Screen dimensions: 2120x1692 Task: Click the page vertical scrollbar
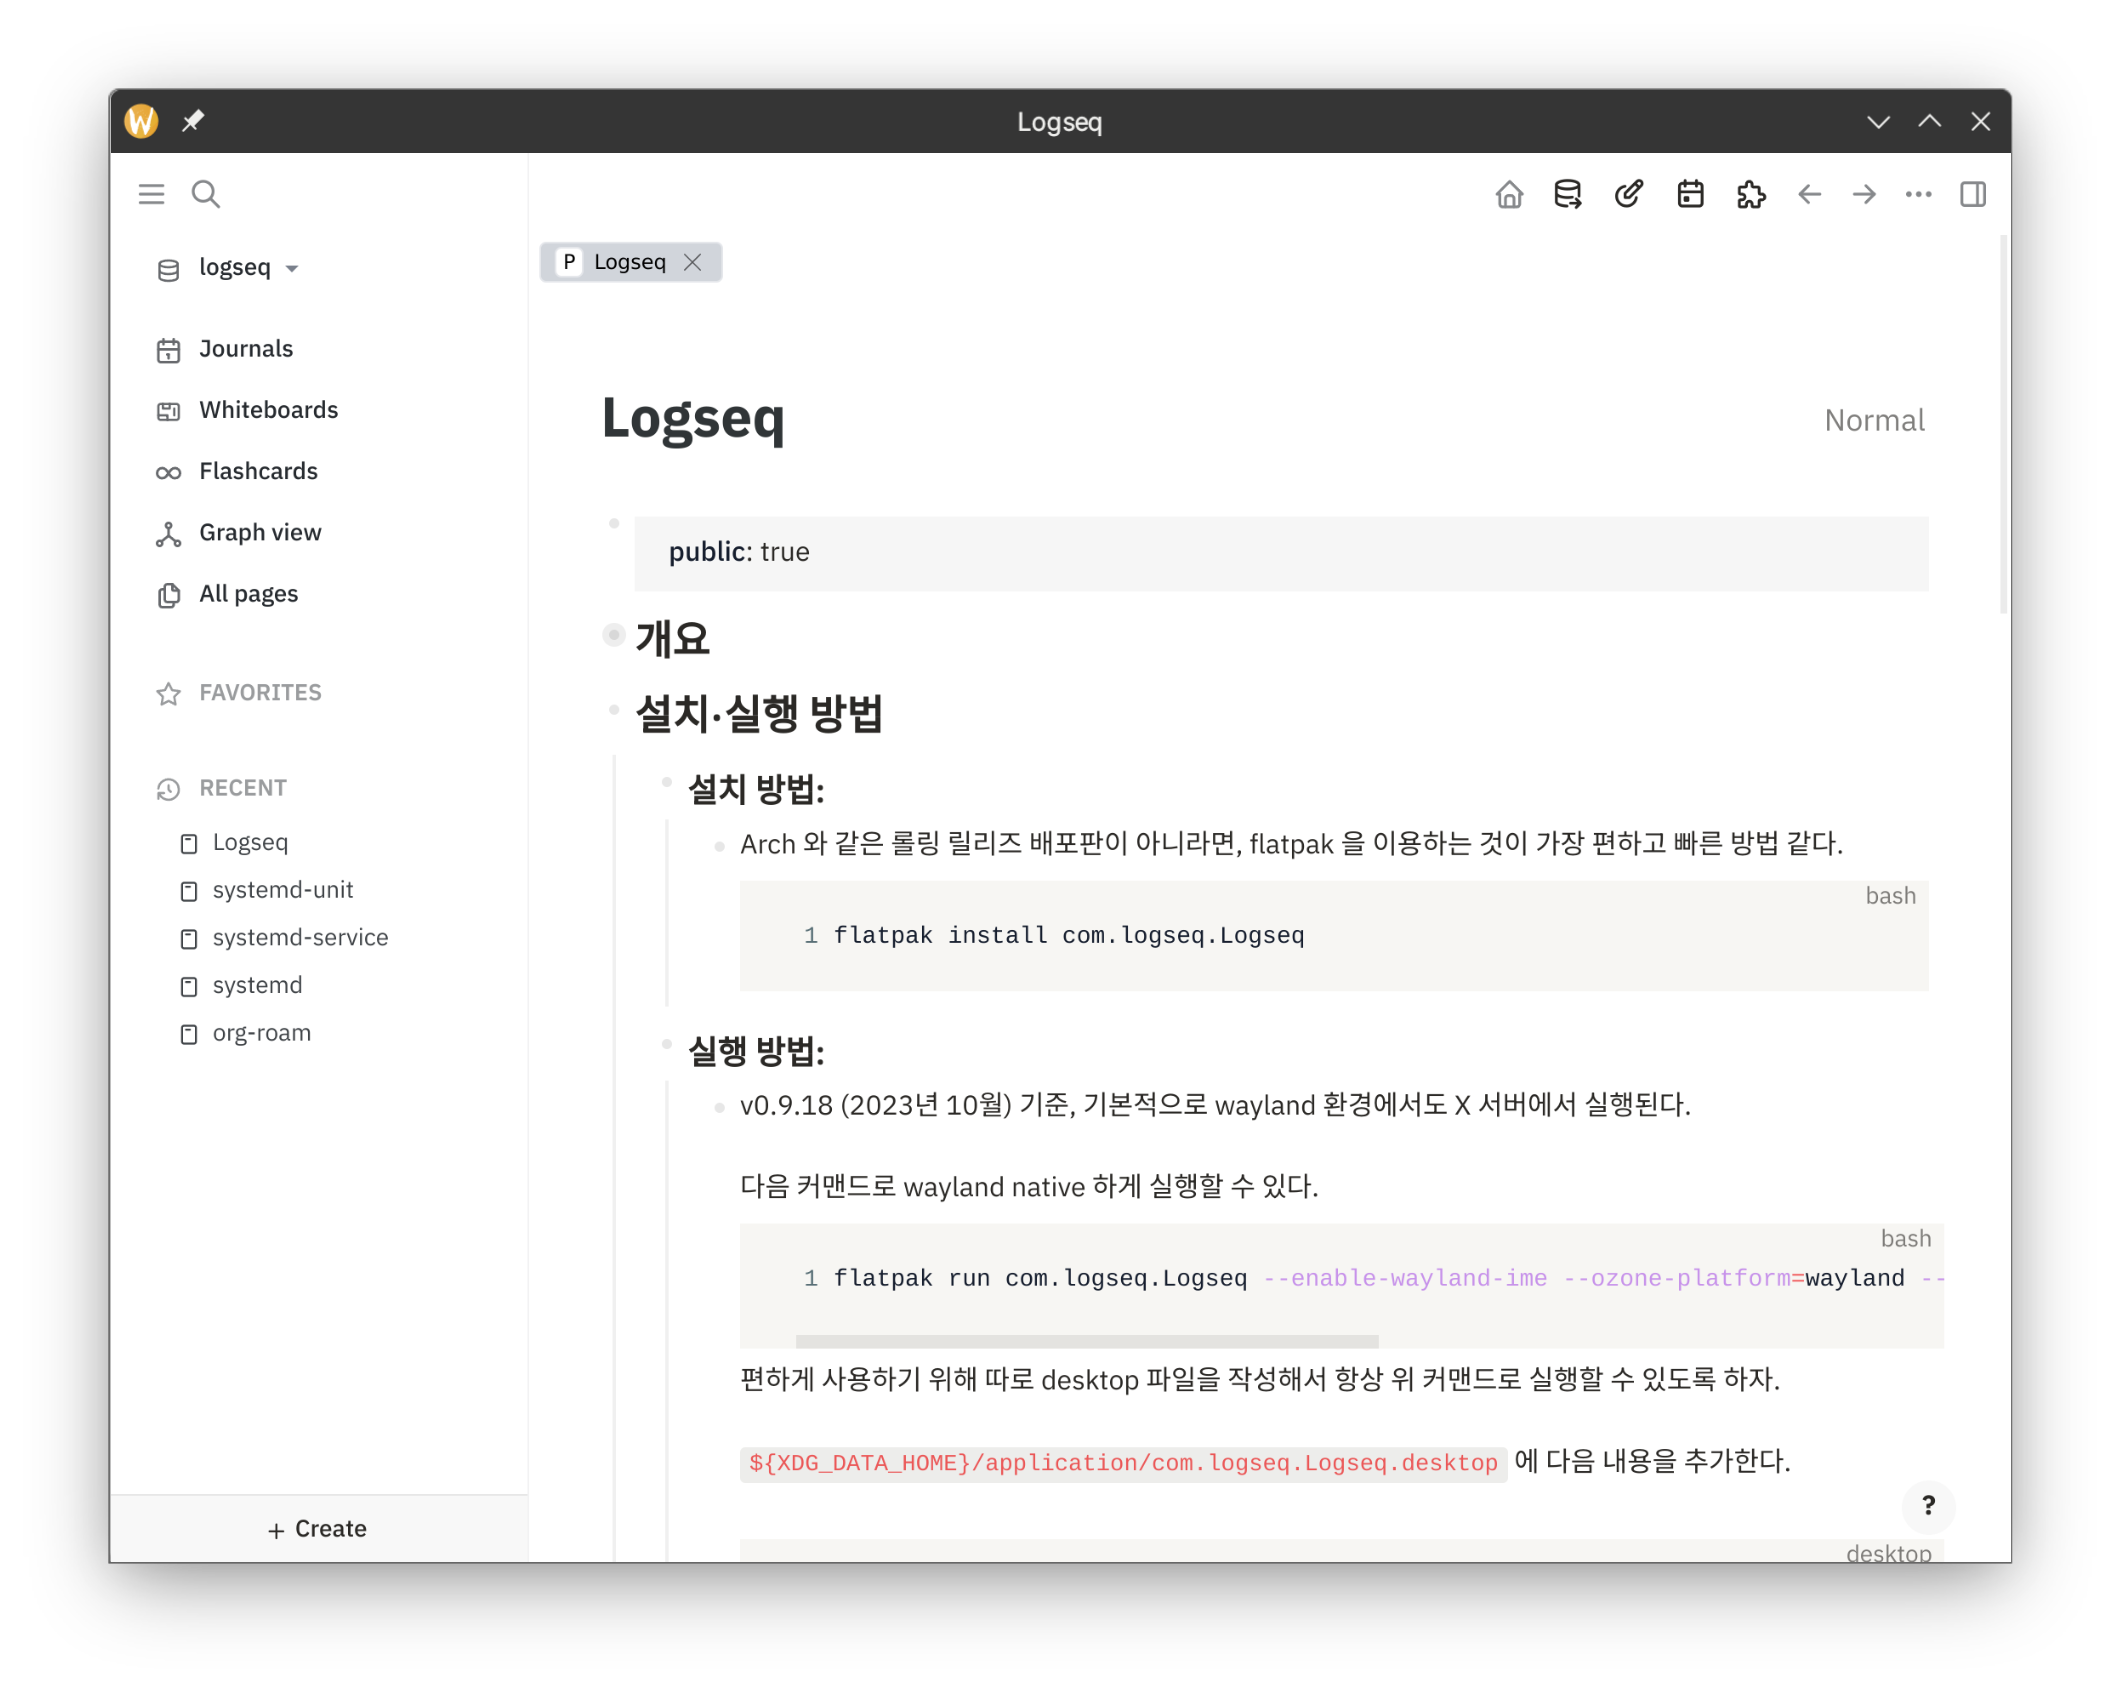[x=2003, y=424]
